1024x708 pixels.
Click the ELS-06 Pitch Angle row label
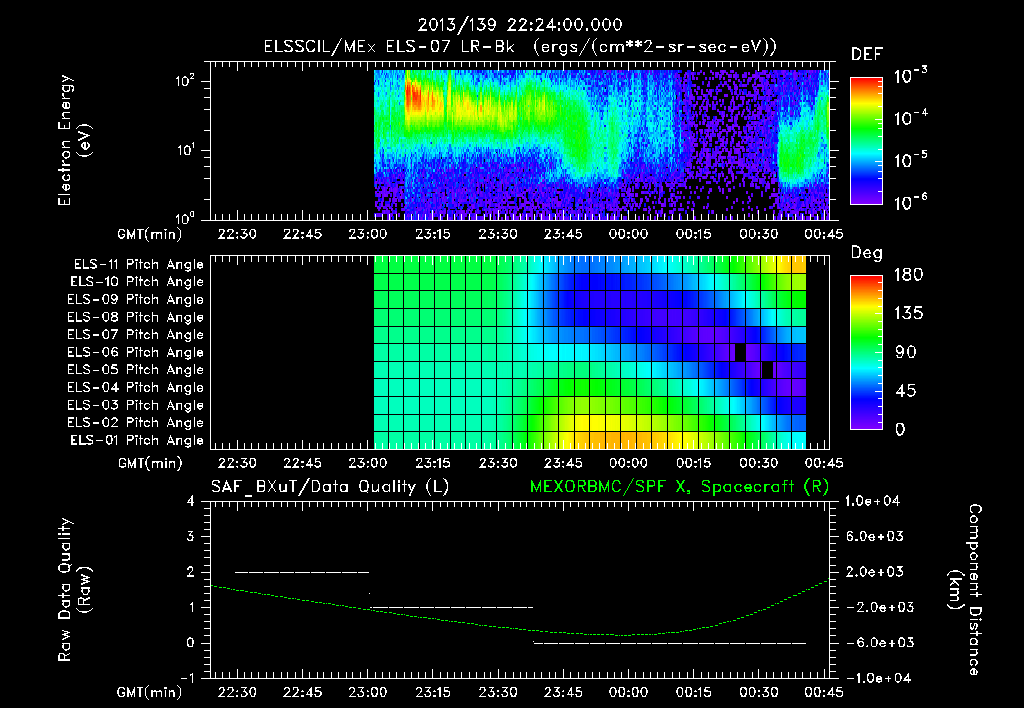pyautogui.click(x=136, y=353)
